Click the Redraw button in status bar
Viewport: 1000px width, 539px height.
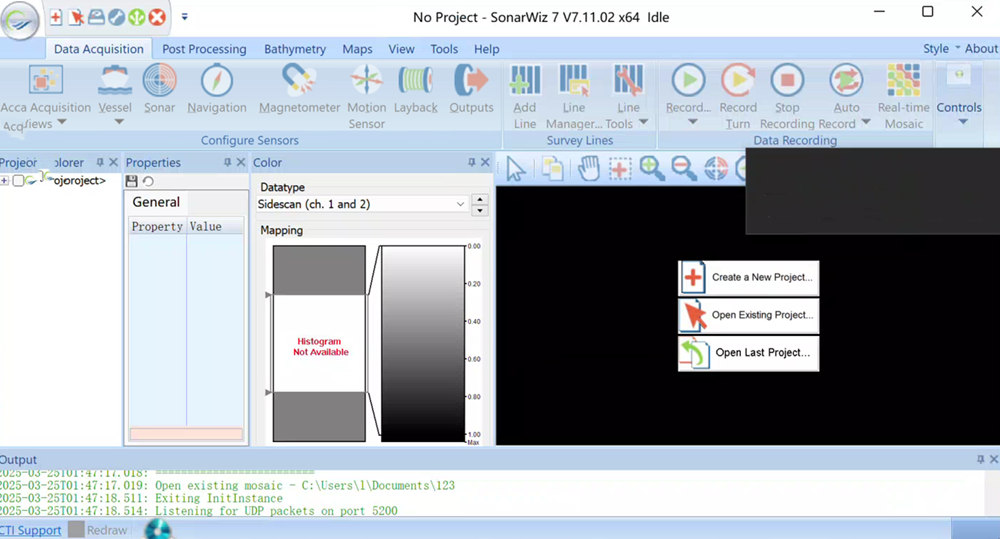click(99, 529)
